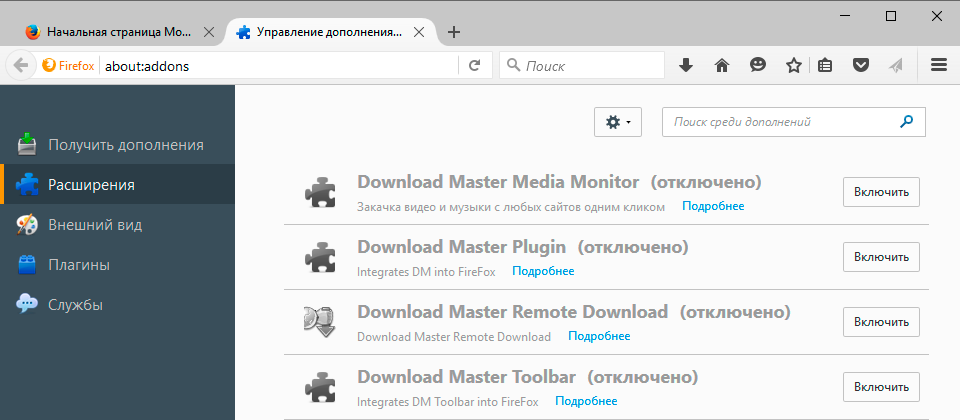The image size is (960, 420).
Task: Open the Внешний вид category
Action: tap(118, 225)
